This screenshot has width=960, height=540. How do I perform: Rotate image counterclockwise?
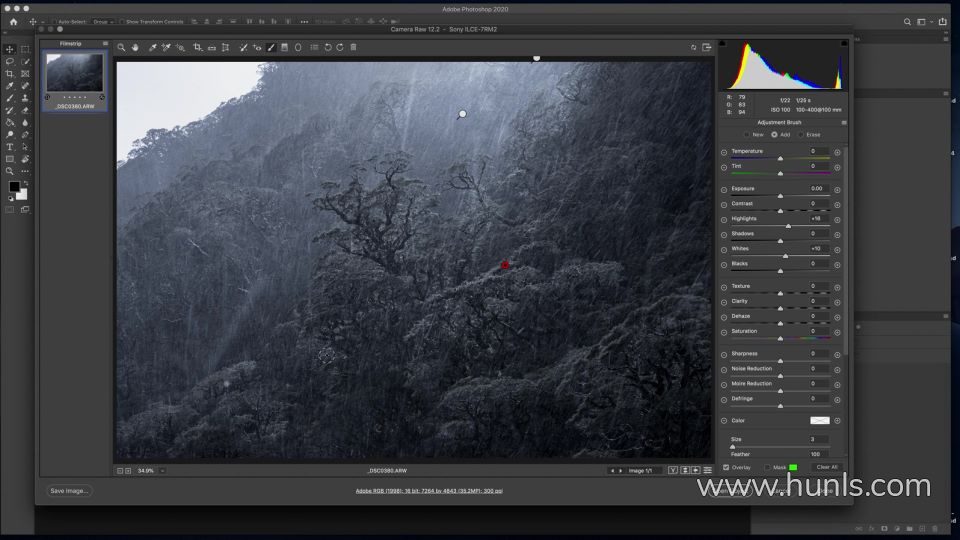(x=328, y=47)
